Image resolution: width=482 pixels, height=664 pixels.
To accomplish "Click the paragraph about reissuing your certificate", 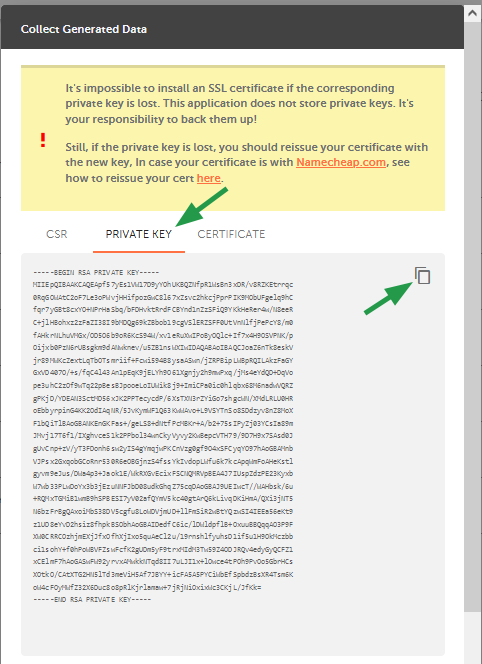I will click(x=247, y=163).
